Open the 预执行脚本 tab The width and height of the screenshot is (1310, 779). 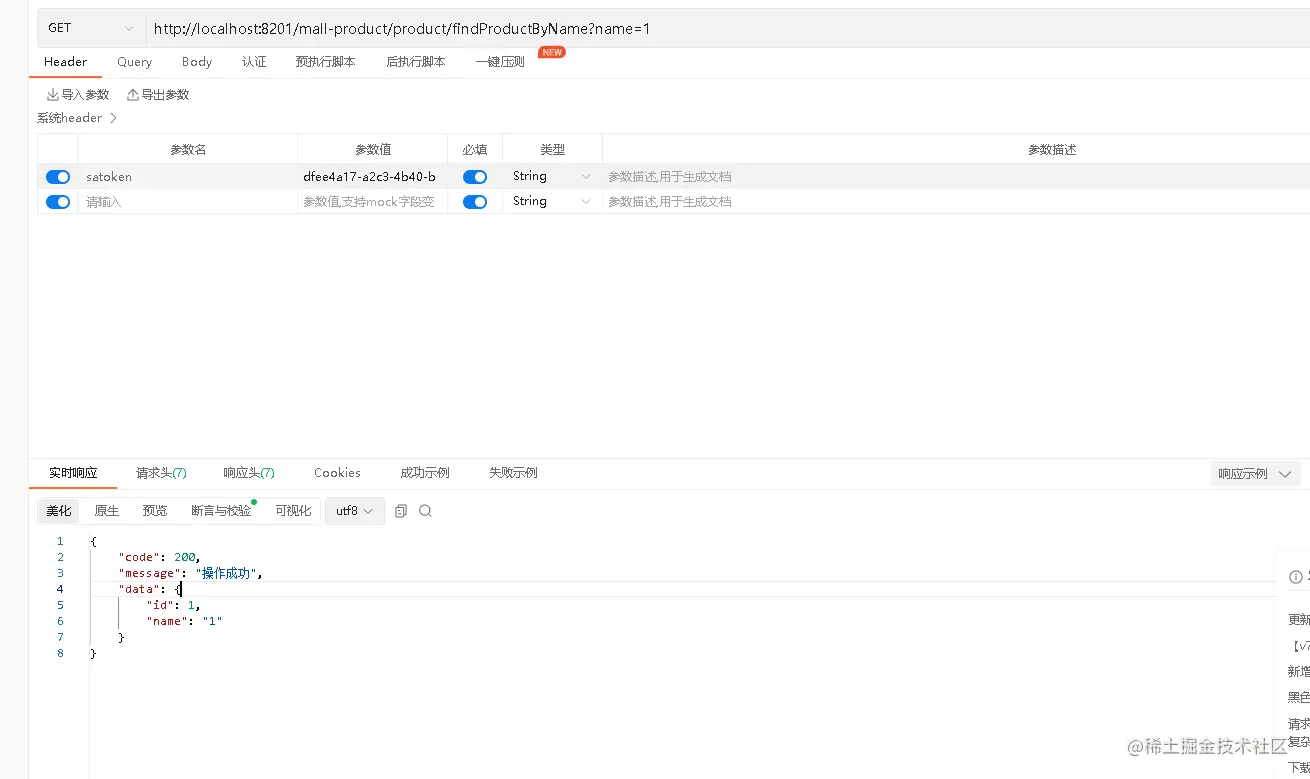tap(325, 62)
